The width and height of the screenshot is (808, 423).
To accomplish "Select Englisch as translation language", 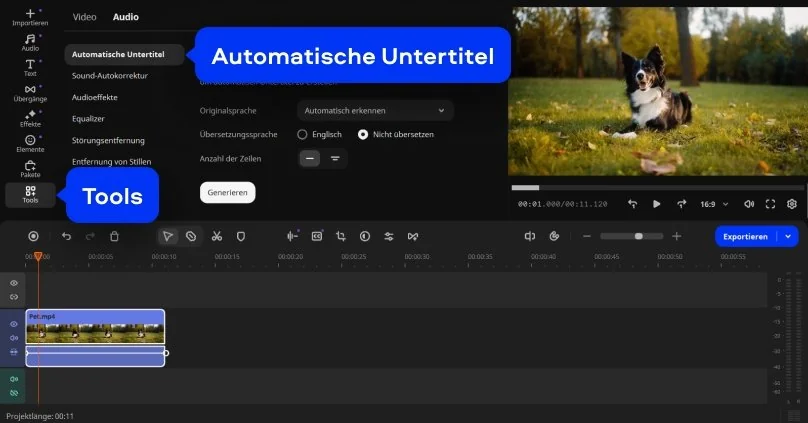I will pos(302,134).
